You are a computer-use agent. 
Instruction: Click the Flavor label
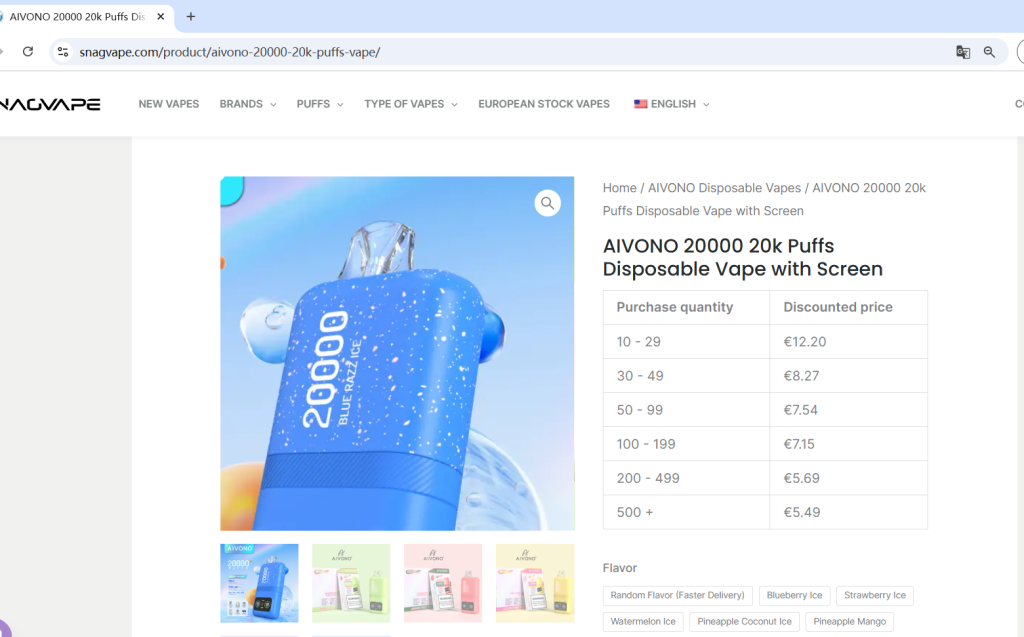[619, 568]
